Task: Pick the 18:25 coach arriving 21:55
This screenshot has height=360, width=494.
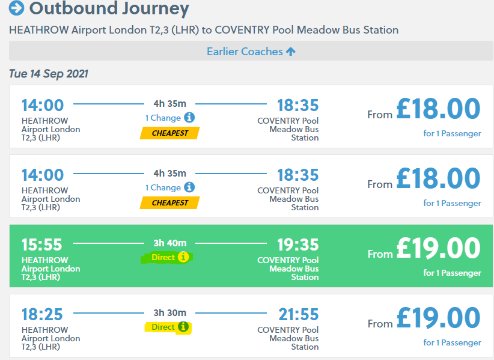Action: click(x=251, y=326)
